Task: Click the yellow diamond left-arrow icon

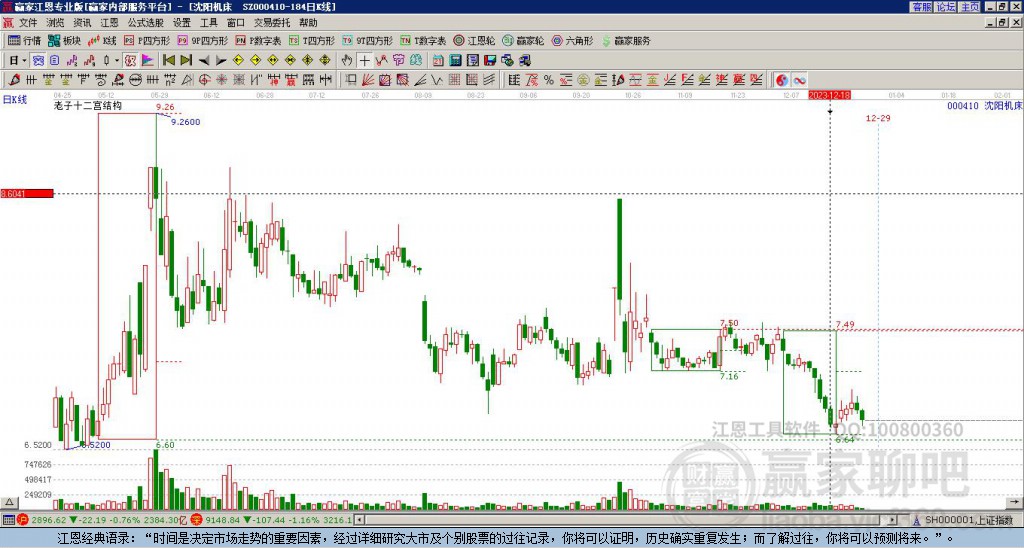Action: 238,61
